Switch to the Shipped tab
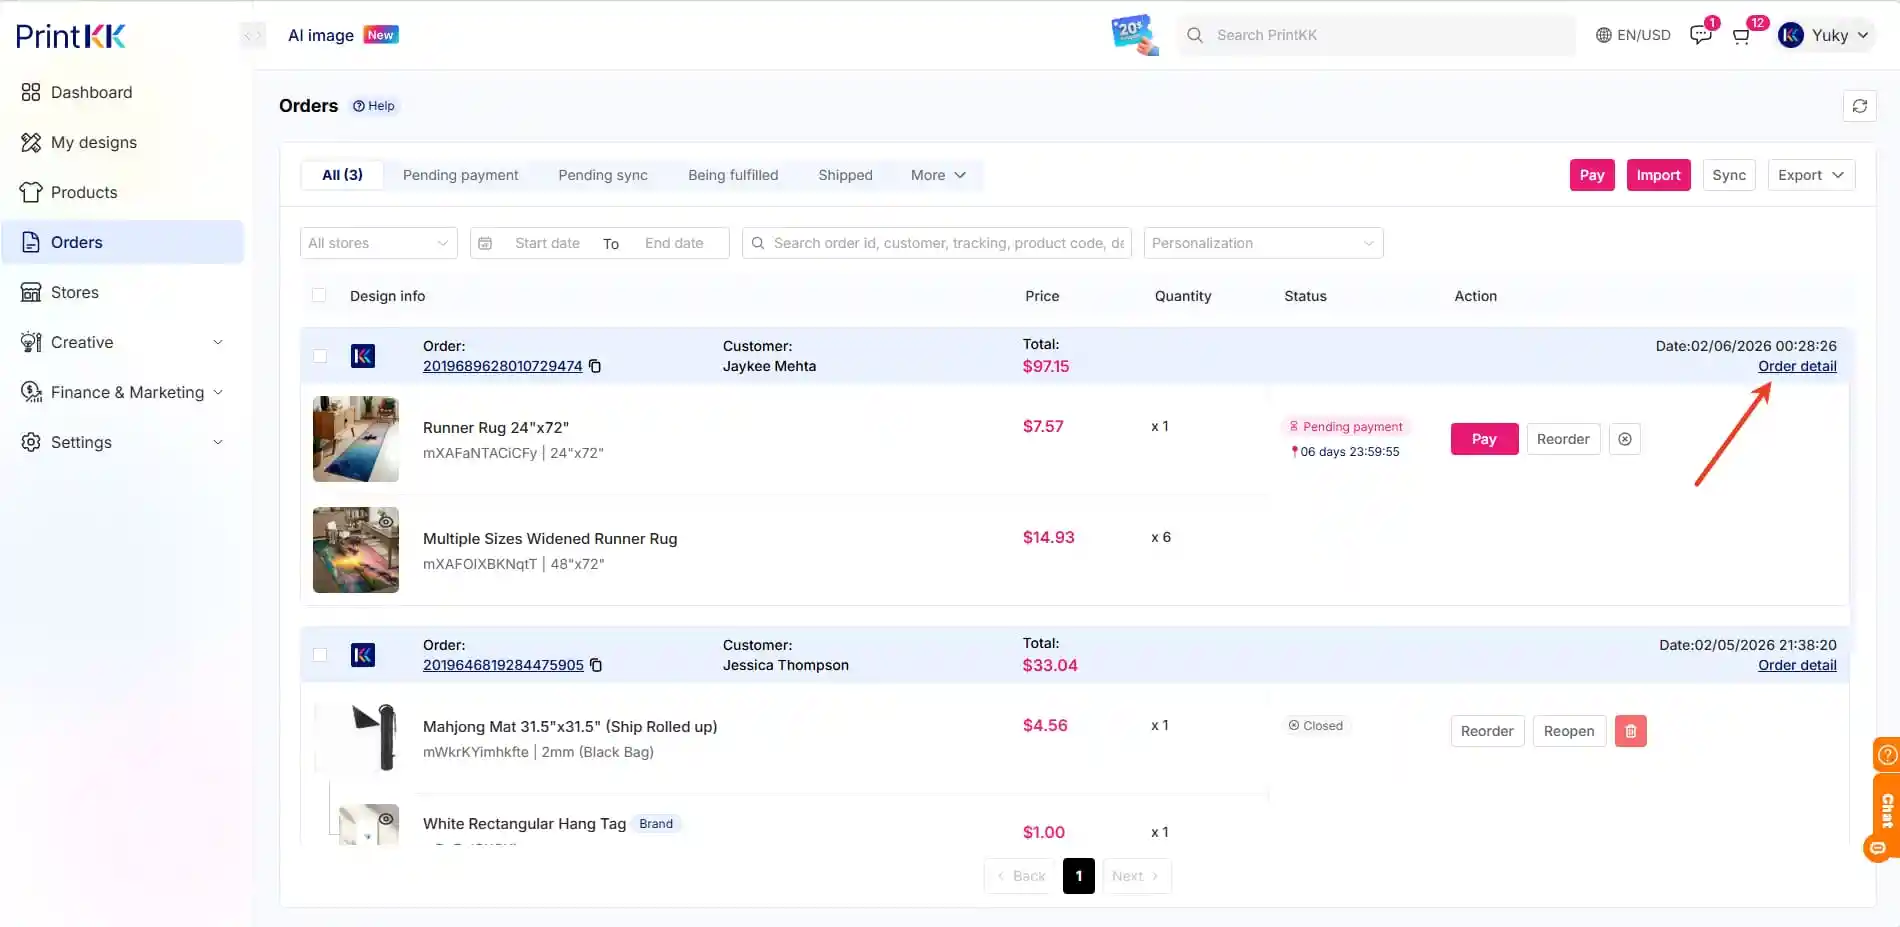Screen dimensions: 1900x927 tap(845, 175)
